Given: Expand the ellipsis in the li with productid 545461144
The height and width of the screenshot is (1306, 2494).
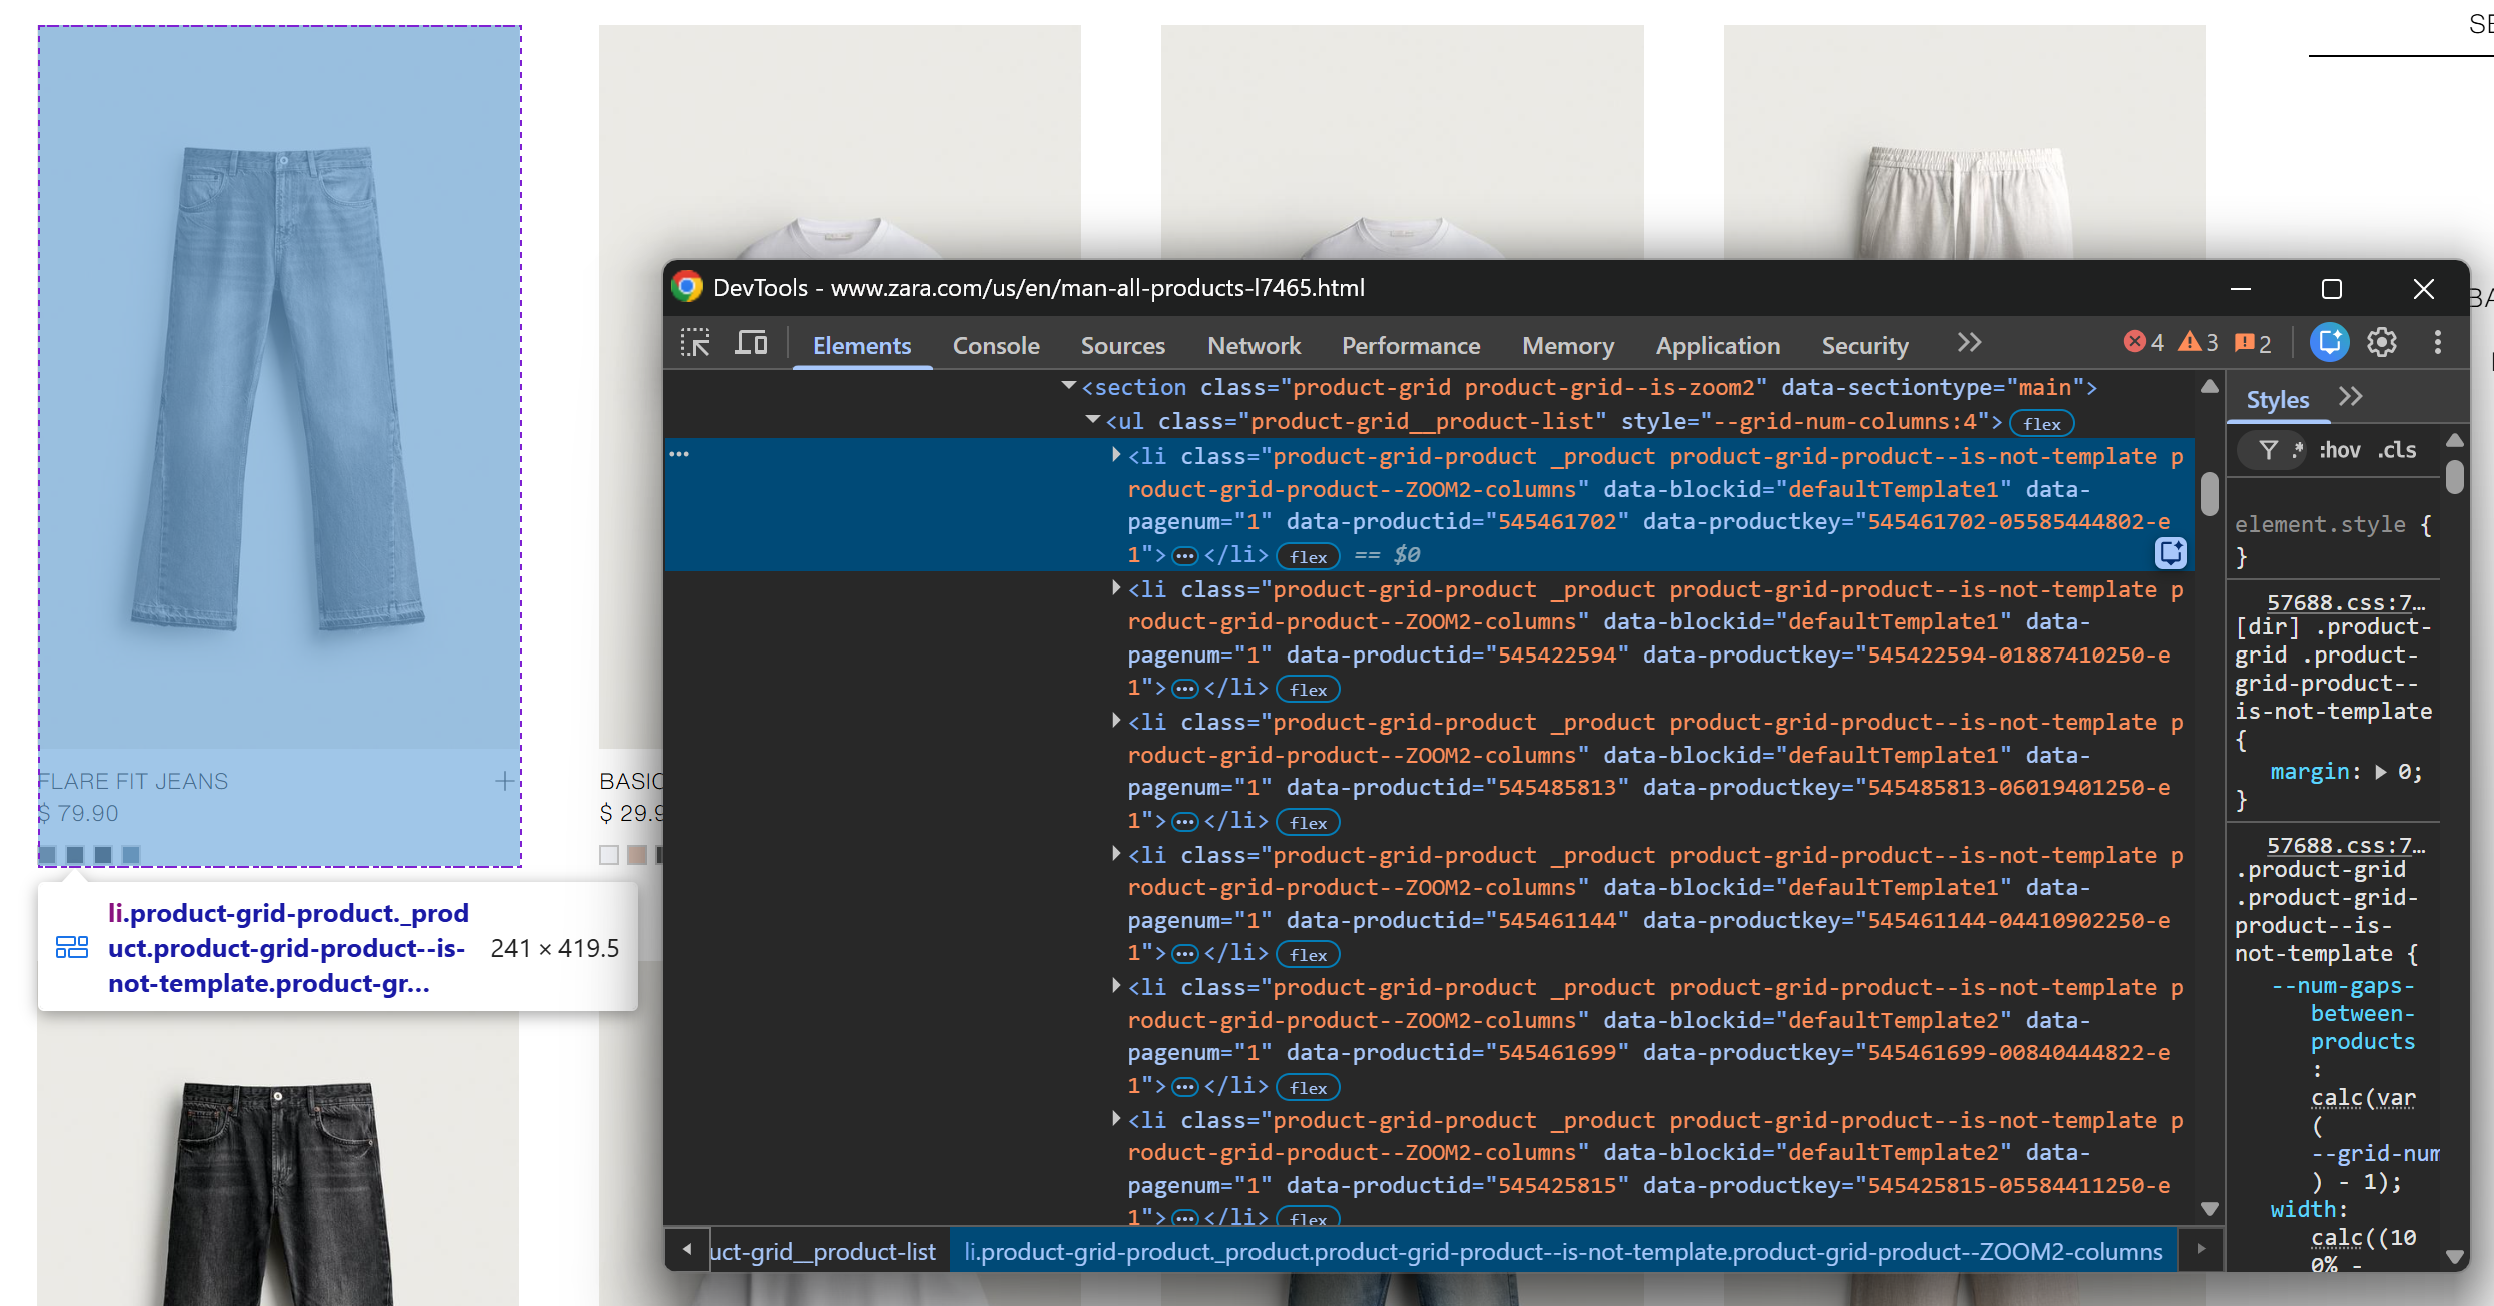Looking at the screenshot, I should (1184, 953).
